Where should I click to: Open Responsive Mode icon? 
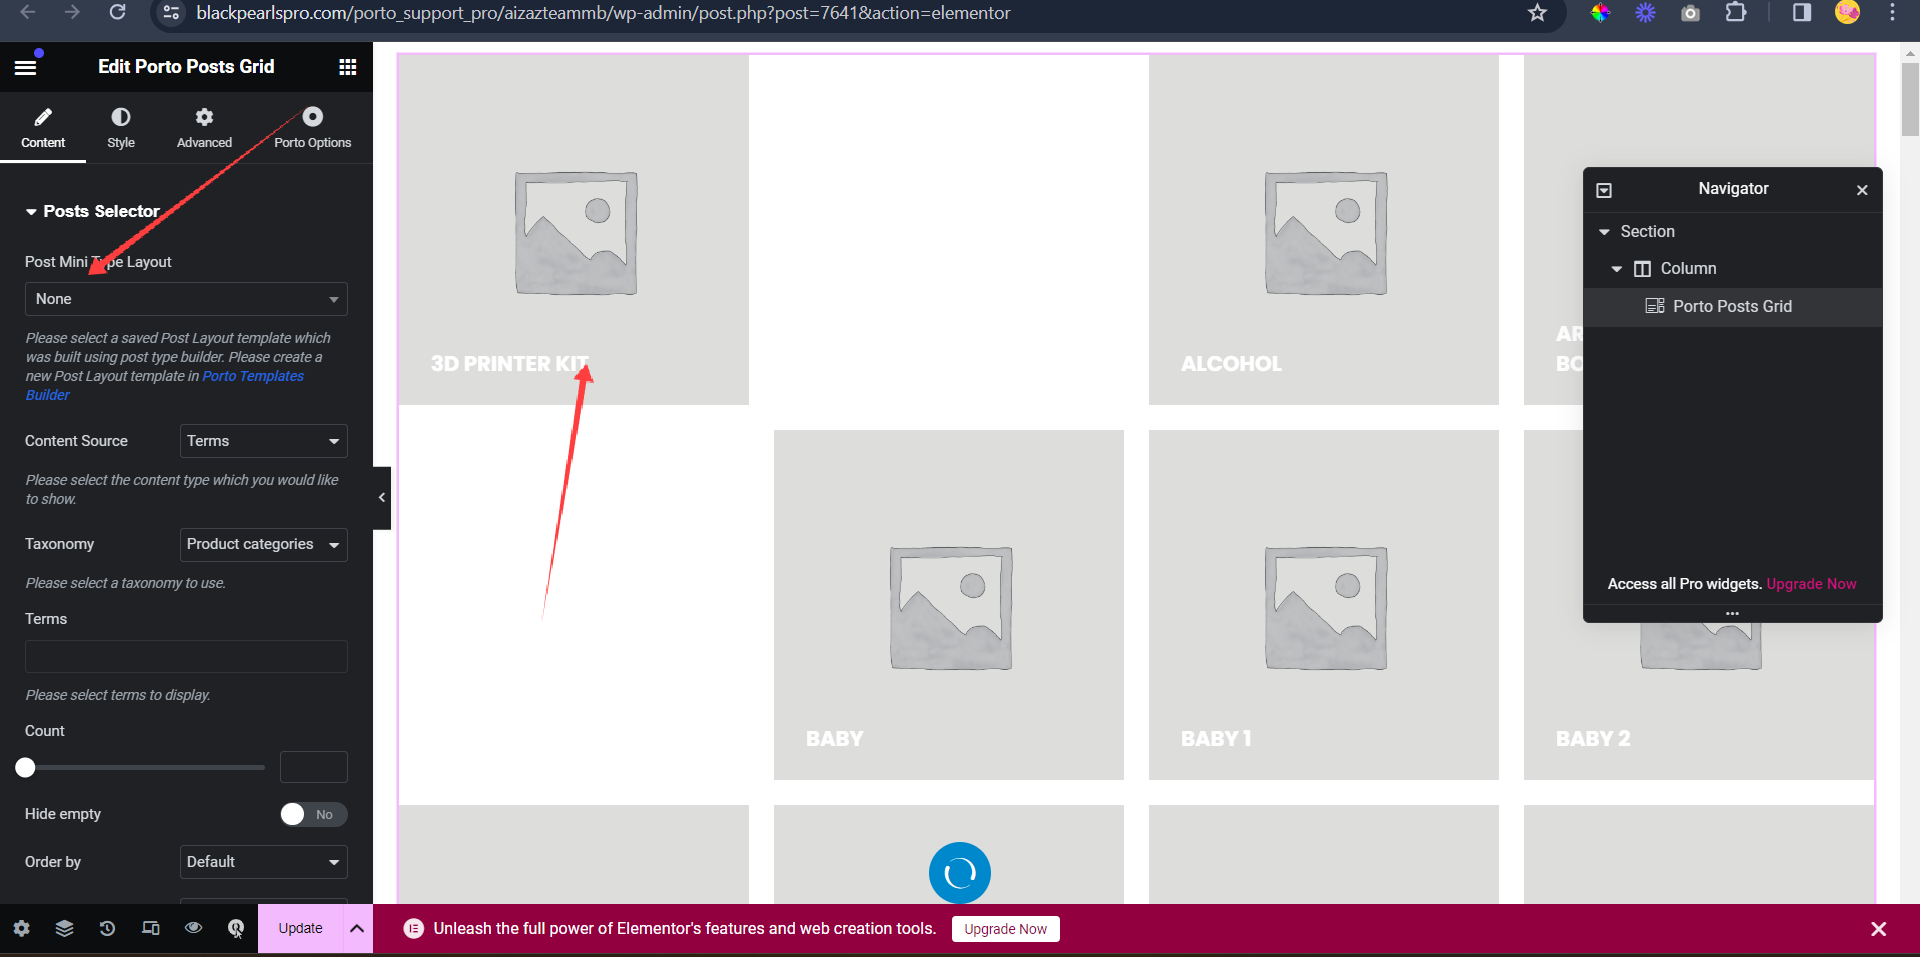point(150,928)
